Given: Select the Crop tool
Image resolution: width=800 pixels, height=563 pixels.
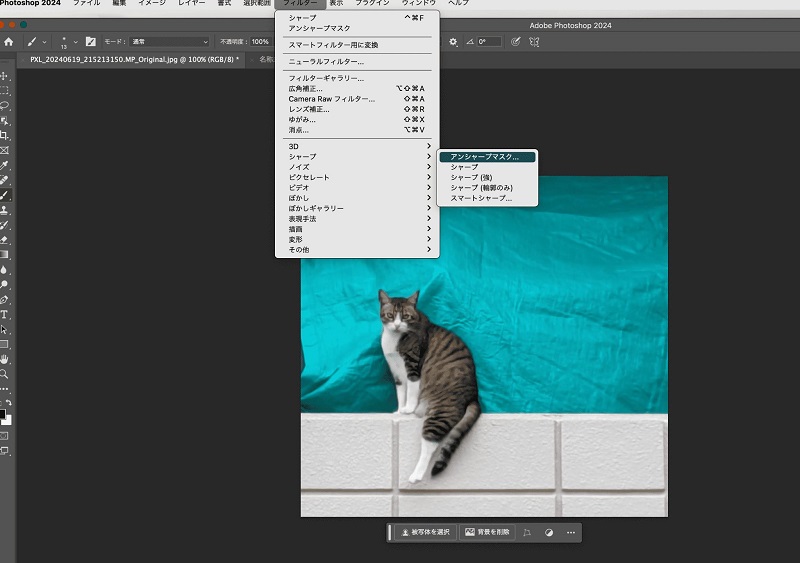Looking at the screenshot, I should pyautogui.click(x=5, y=135).
